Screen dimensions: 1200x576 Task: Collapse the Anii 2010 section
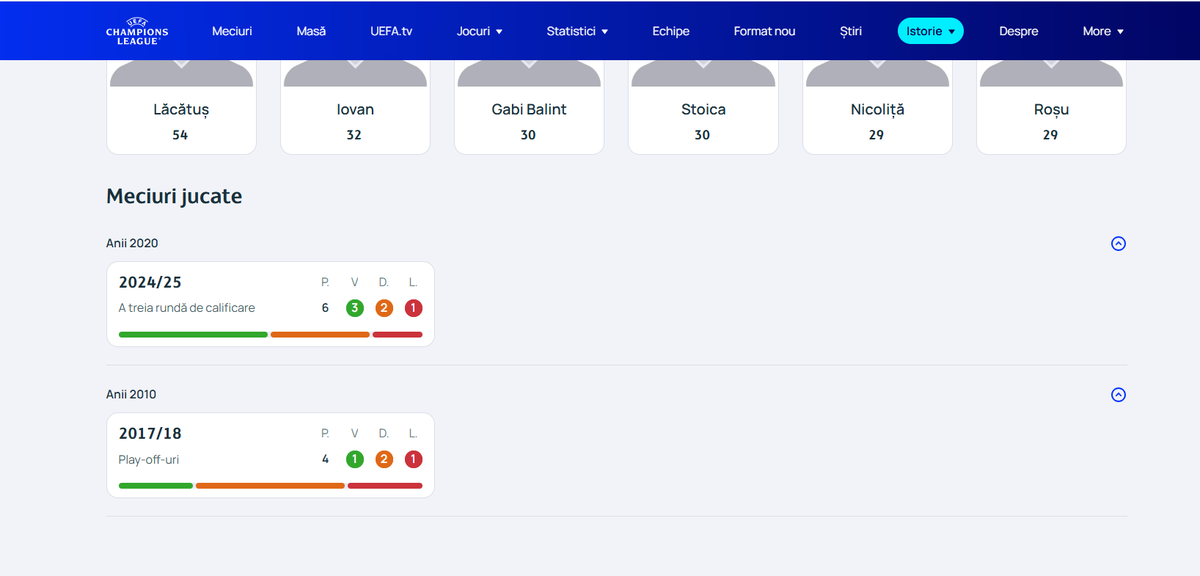pos(1118,394)
